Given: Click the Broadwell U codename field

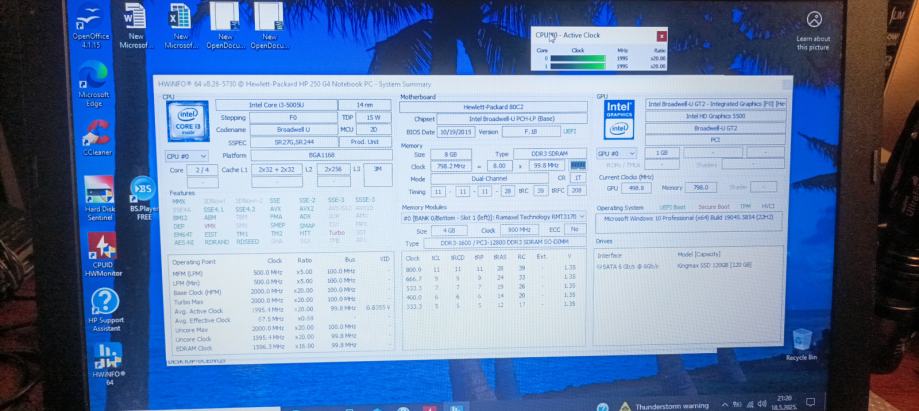Looking at the screenshot, I should click(x=294, y=130).
